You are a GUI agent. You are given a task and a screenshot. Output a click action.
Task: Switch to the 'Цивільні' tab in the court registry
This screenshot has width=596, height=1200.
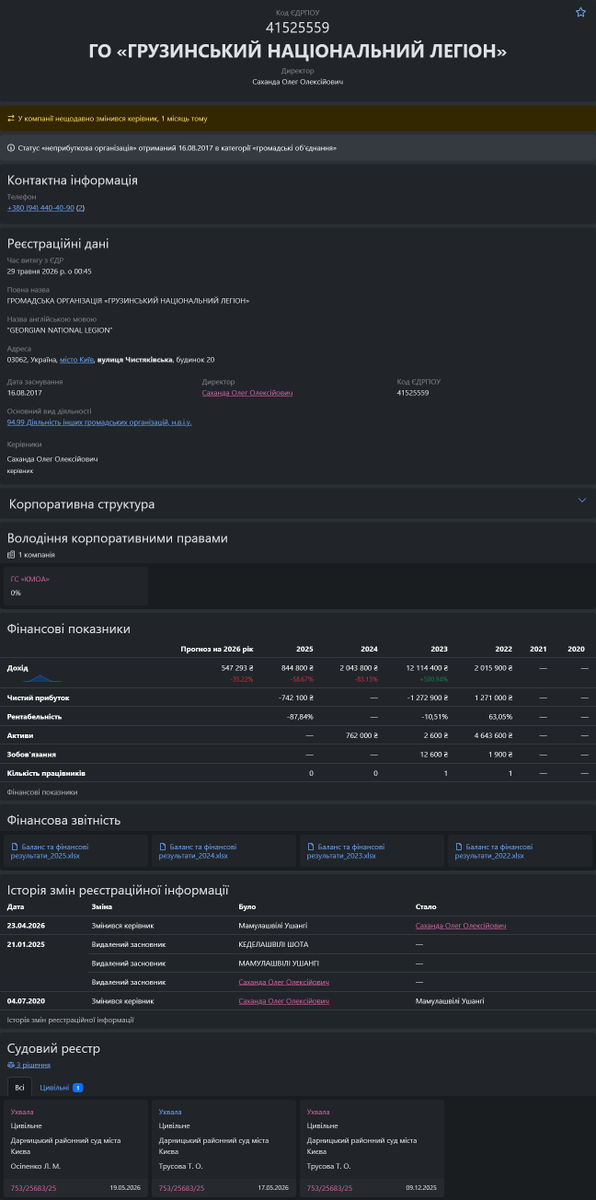coord(61,1087)
